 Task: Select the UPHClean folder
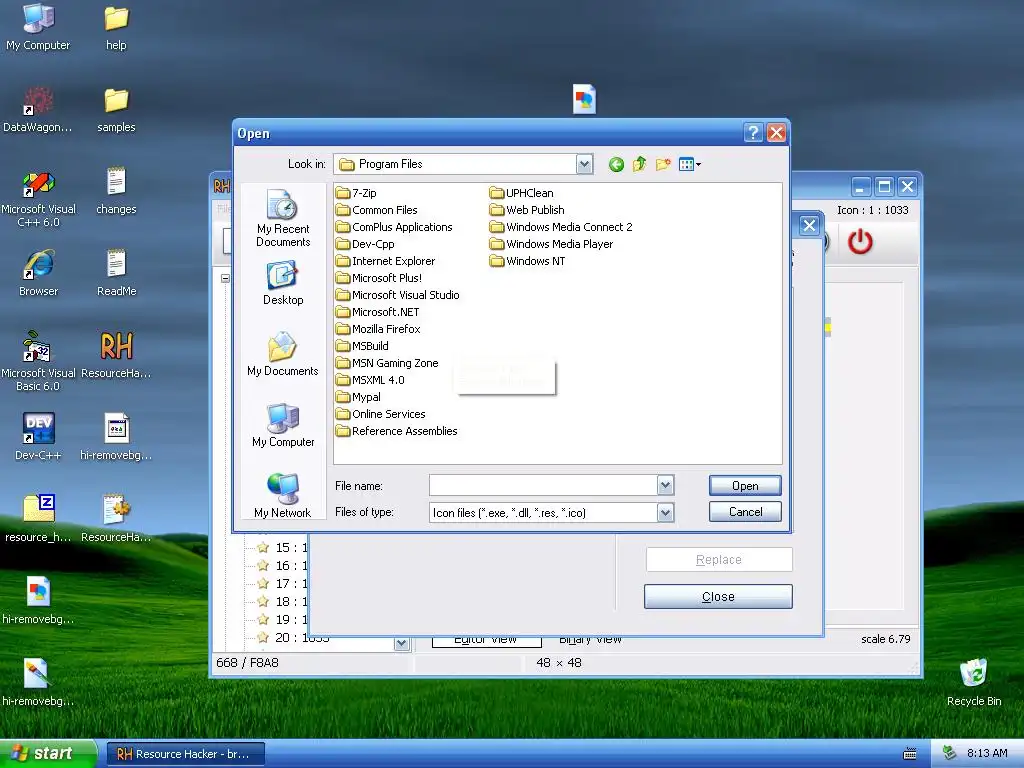pos(522,193)
